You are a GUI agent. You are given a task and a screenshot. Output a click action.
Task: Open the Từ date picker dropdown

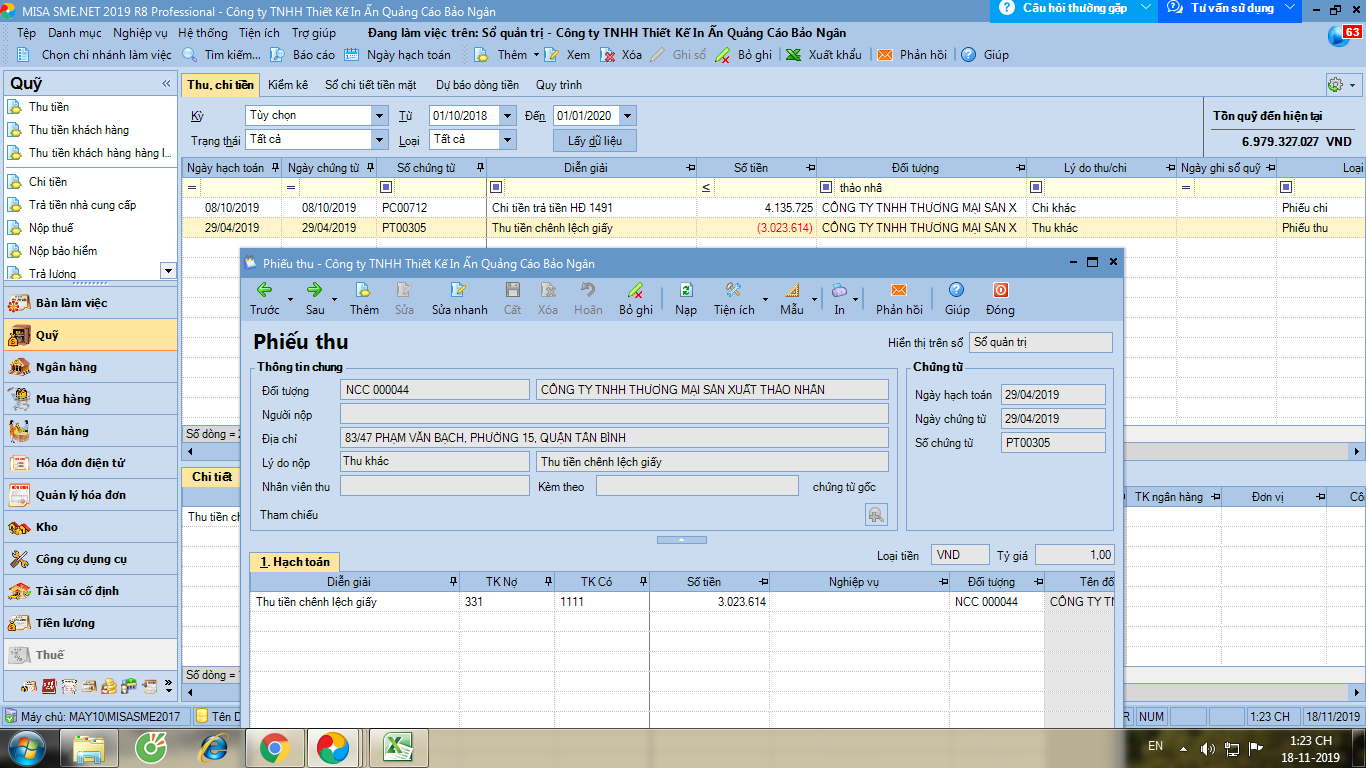pyautogui.click(x=508, y=116)
